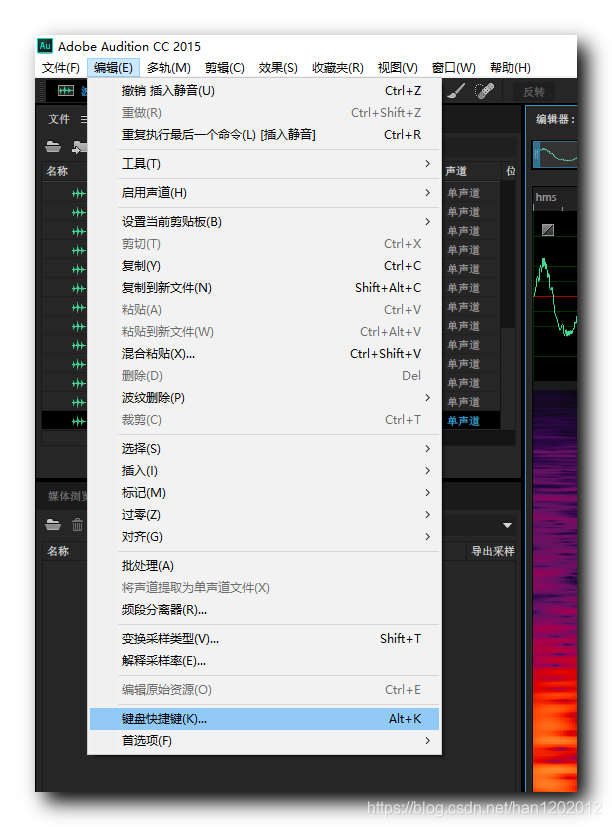The height and width of the screenshot is (827, 612).
Task: Select the first audio file waveform icon
Action: tap(79, 193)
